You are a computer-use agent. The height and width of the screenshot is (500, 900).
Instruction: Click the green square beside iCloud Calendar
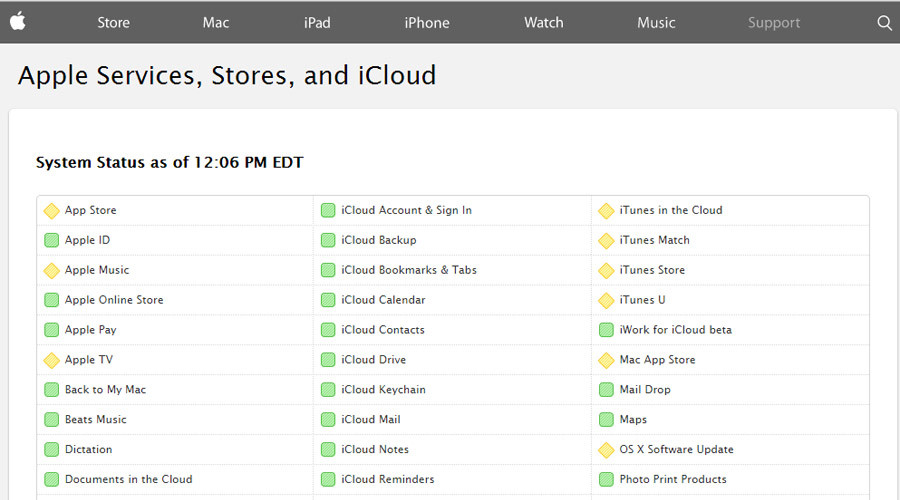328,300
